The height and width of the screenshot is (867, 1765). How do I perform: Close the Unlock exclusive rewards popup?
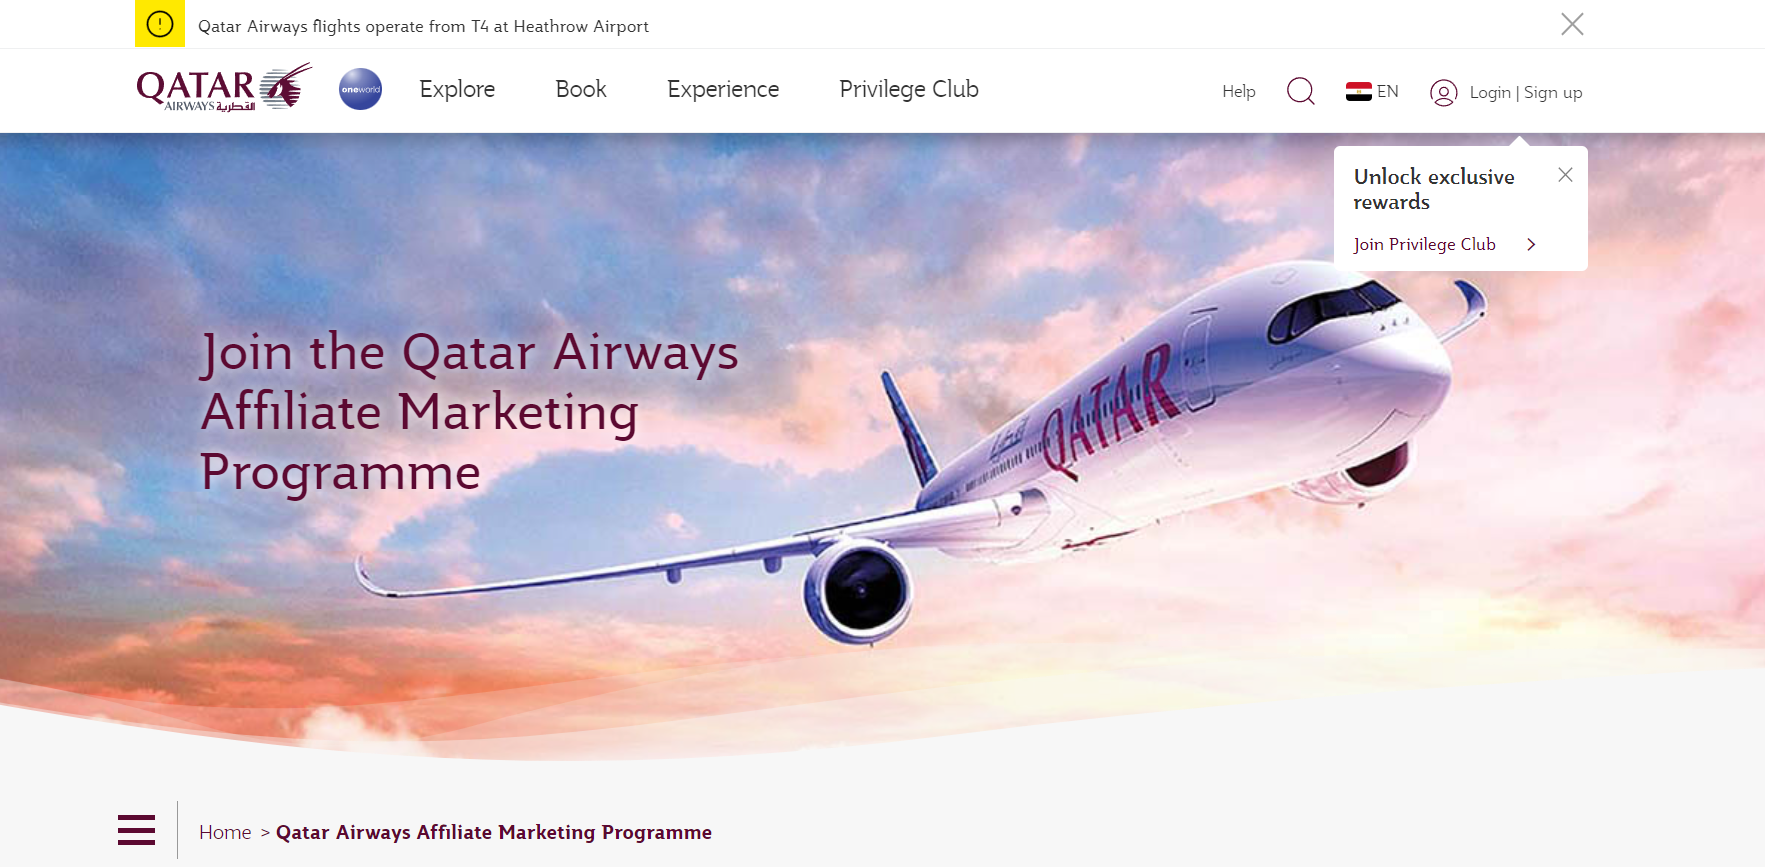pyautogui.click(x=1565, y=175)
